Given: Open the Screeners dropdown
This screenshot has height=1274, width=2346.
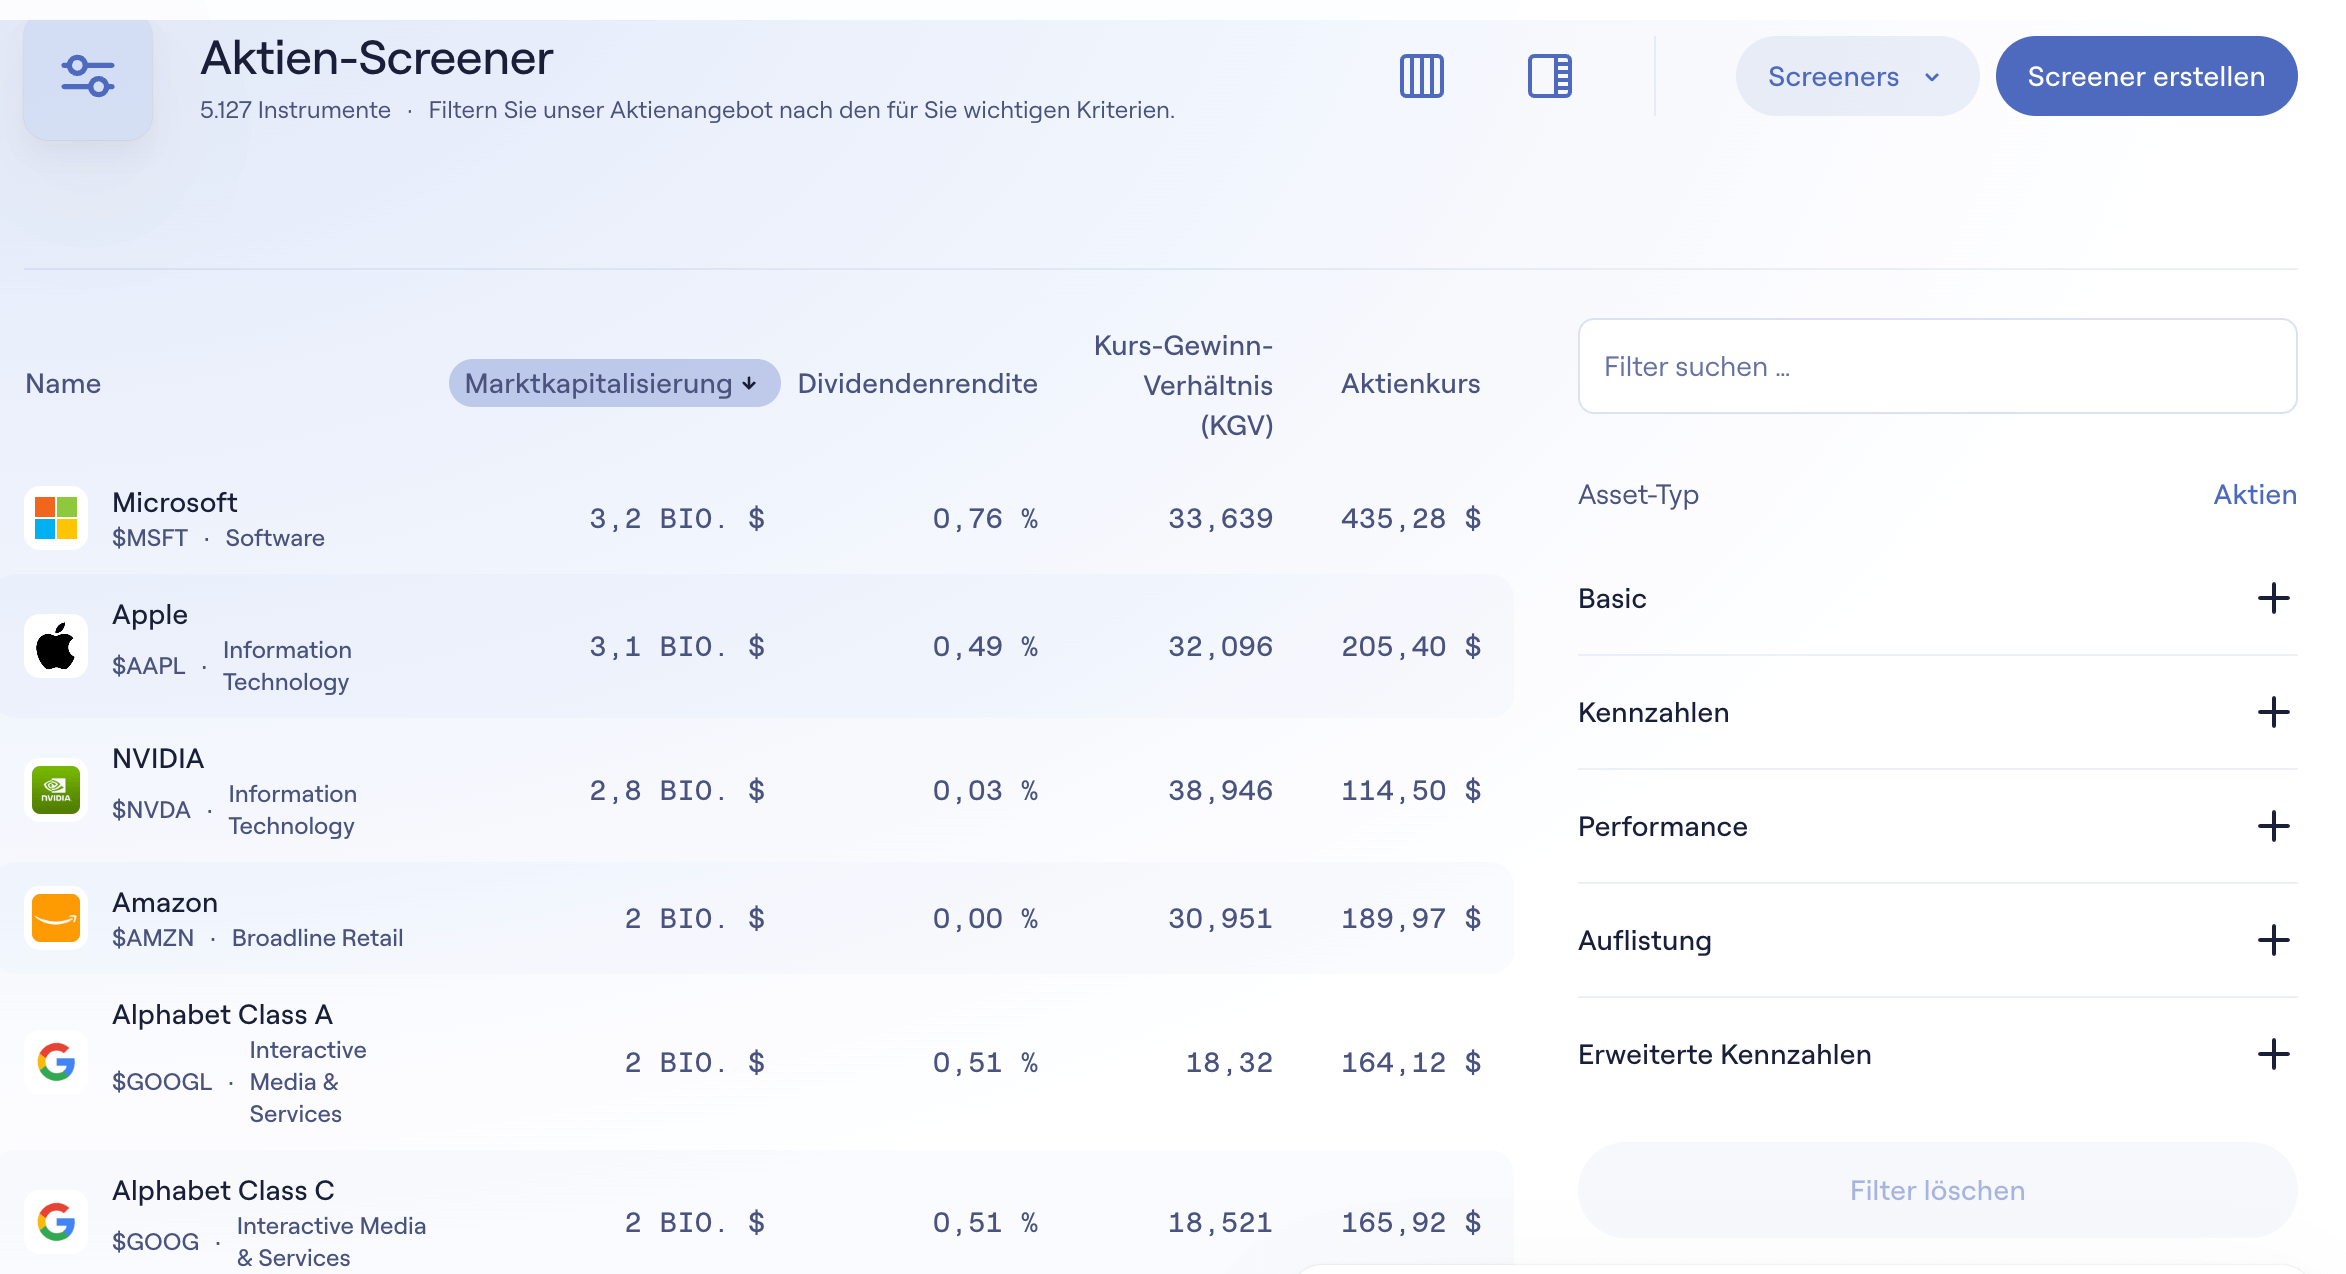Looking at the screenshot, I should (x=1857, y=76).
